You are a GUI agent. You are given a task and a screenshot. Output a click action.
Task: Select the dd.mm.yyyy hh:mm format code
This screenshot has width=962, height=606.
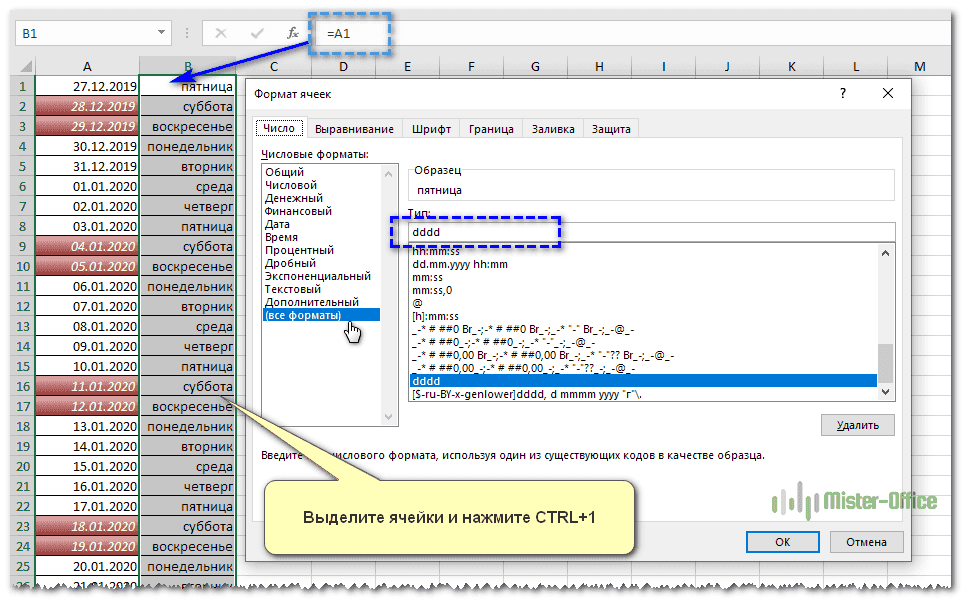459,265
